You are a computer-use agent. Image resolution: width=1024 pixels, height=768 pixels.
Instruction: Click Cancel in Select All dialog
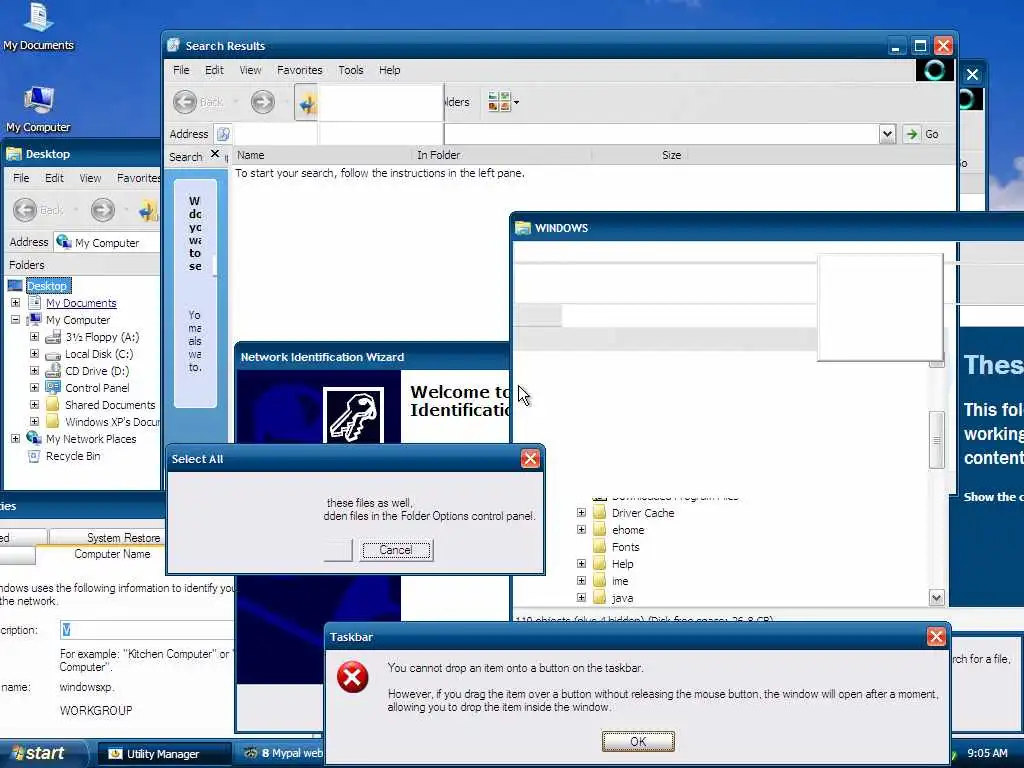coord(396,550)
